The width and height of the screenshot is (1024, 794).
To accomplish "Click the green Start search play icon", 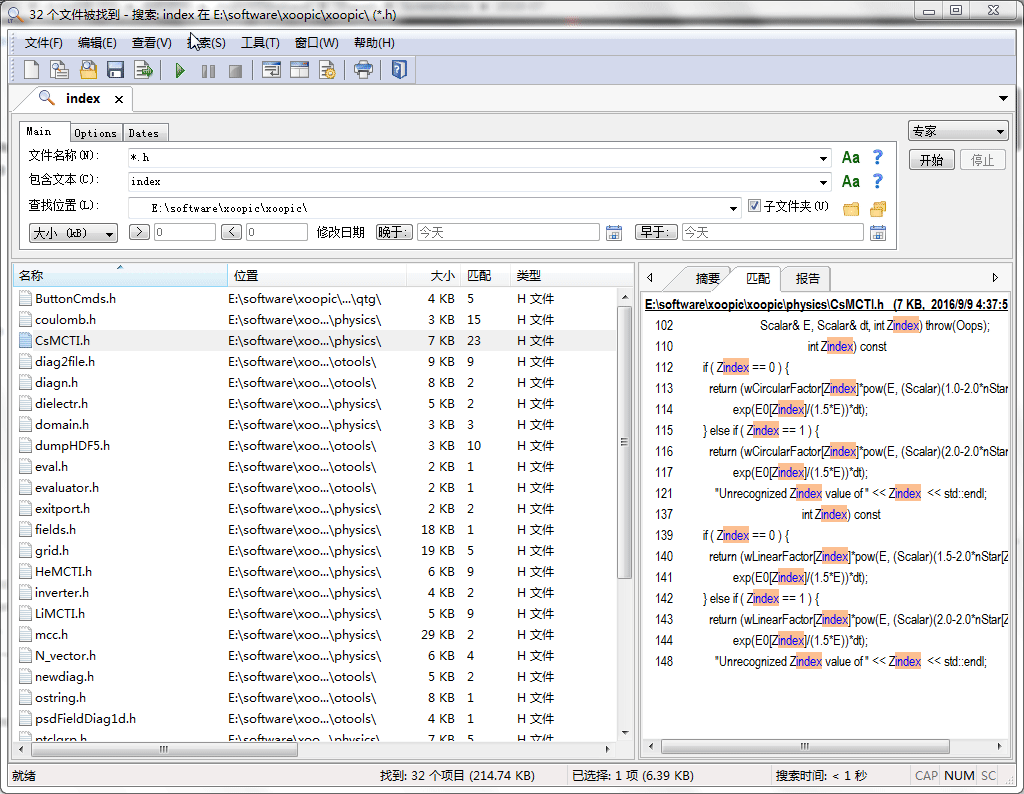I will [180, 70].
